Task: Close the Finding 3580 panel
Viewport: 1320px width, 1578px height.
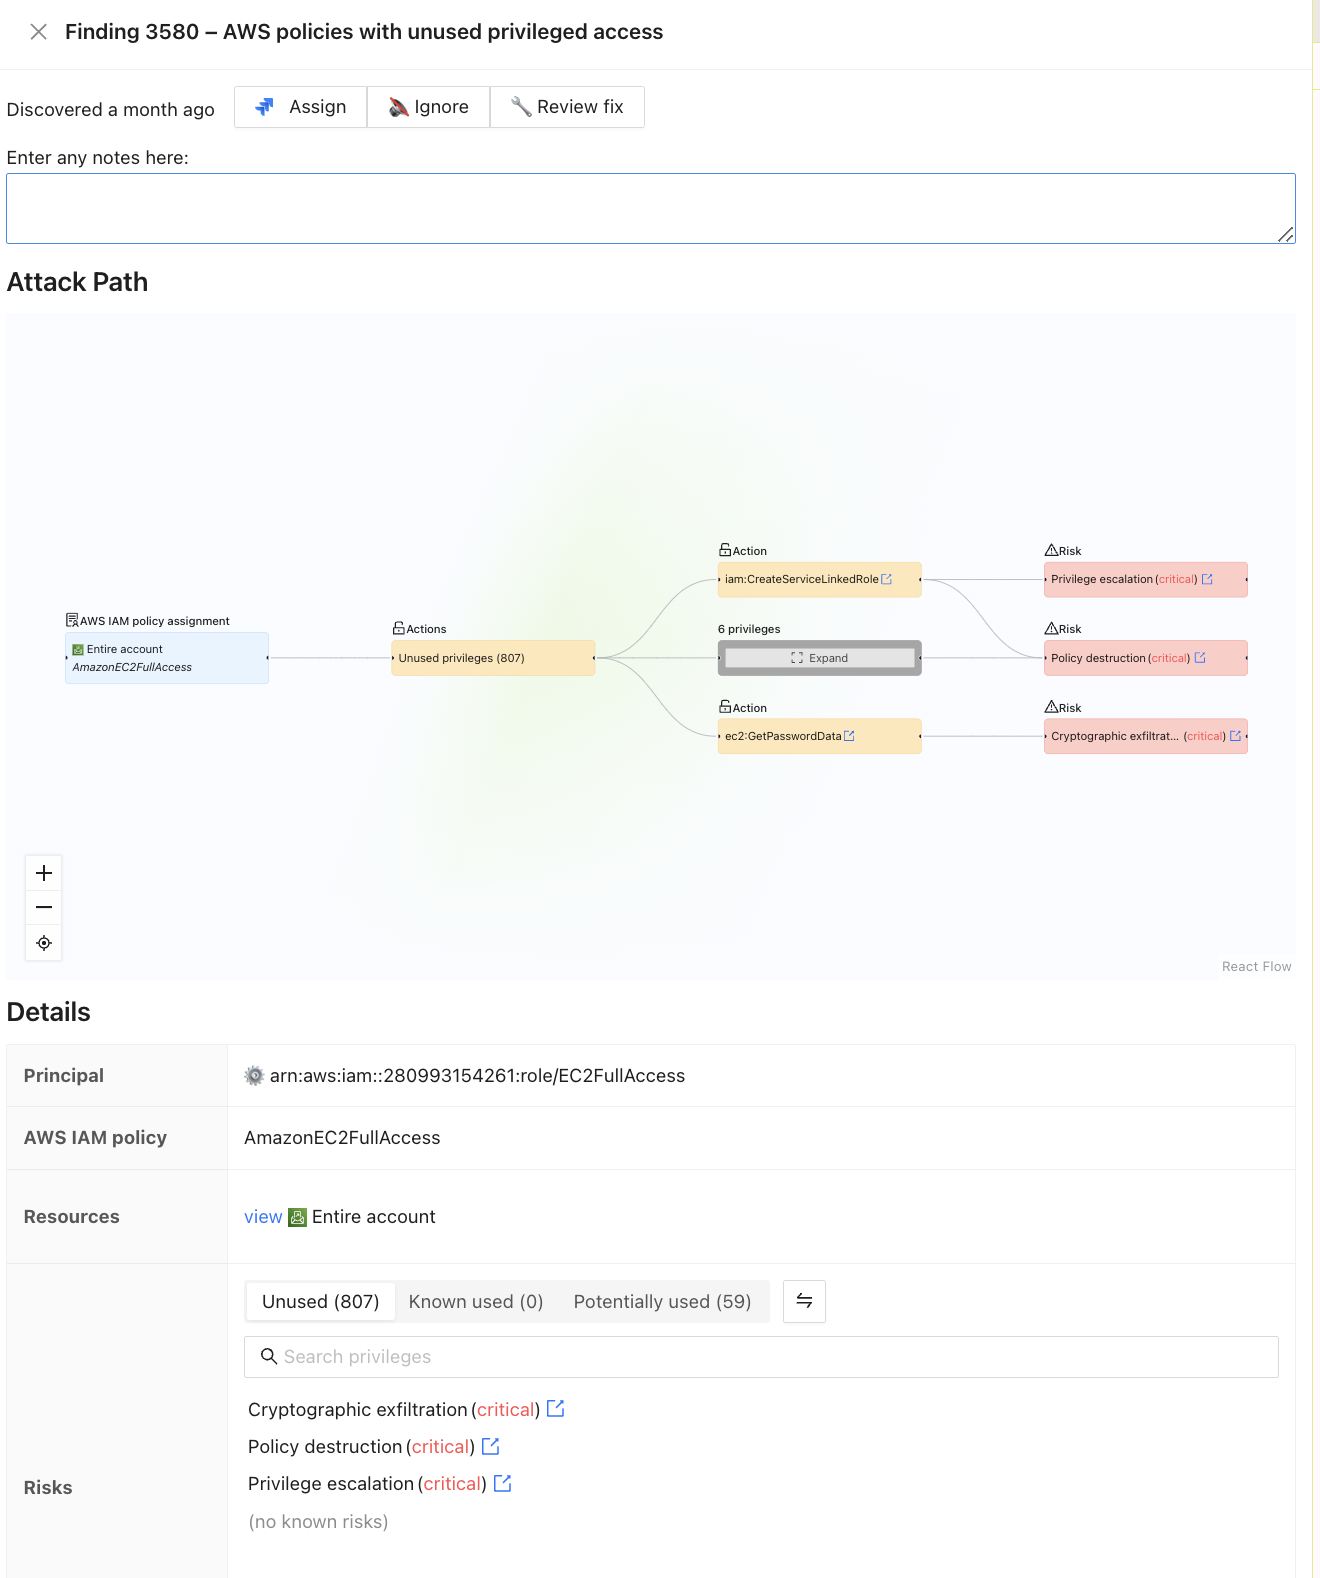Action: coord(38,32)
